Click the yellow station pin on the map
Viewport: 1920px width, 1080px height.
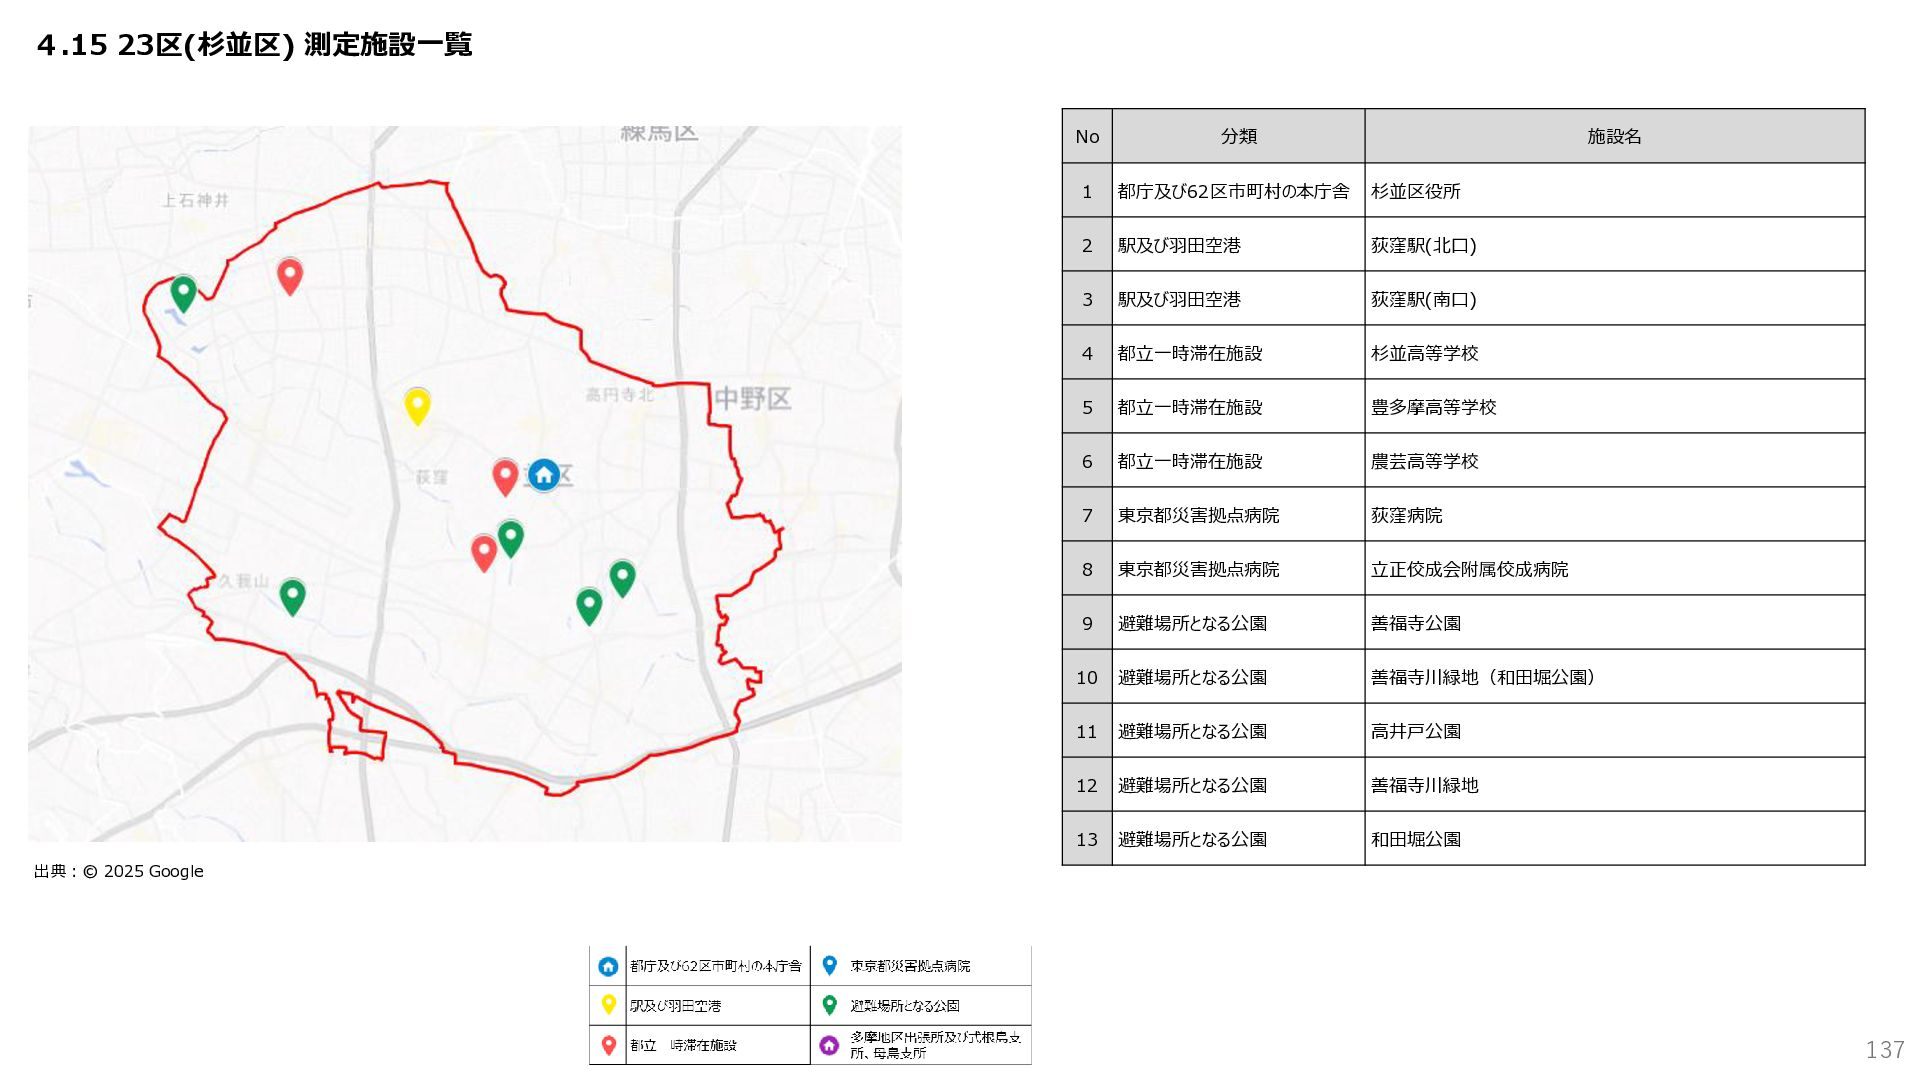[x=417, y=405]
